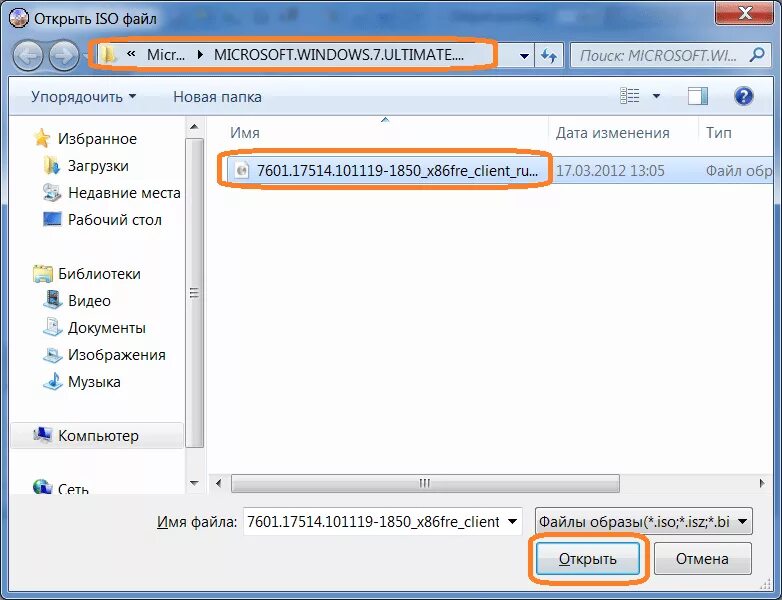Toggle the preview pane icon
The height and width of the screenshot is (600, 782).
pos(698,96)
